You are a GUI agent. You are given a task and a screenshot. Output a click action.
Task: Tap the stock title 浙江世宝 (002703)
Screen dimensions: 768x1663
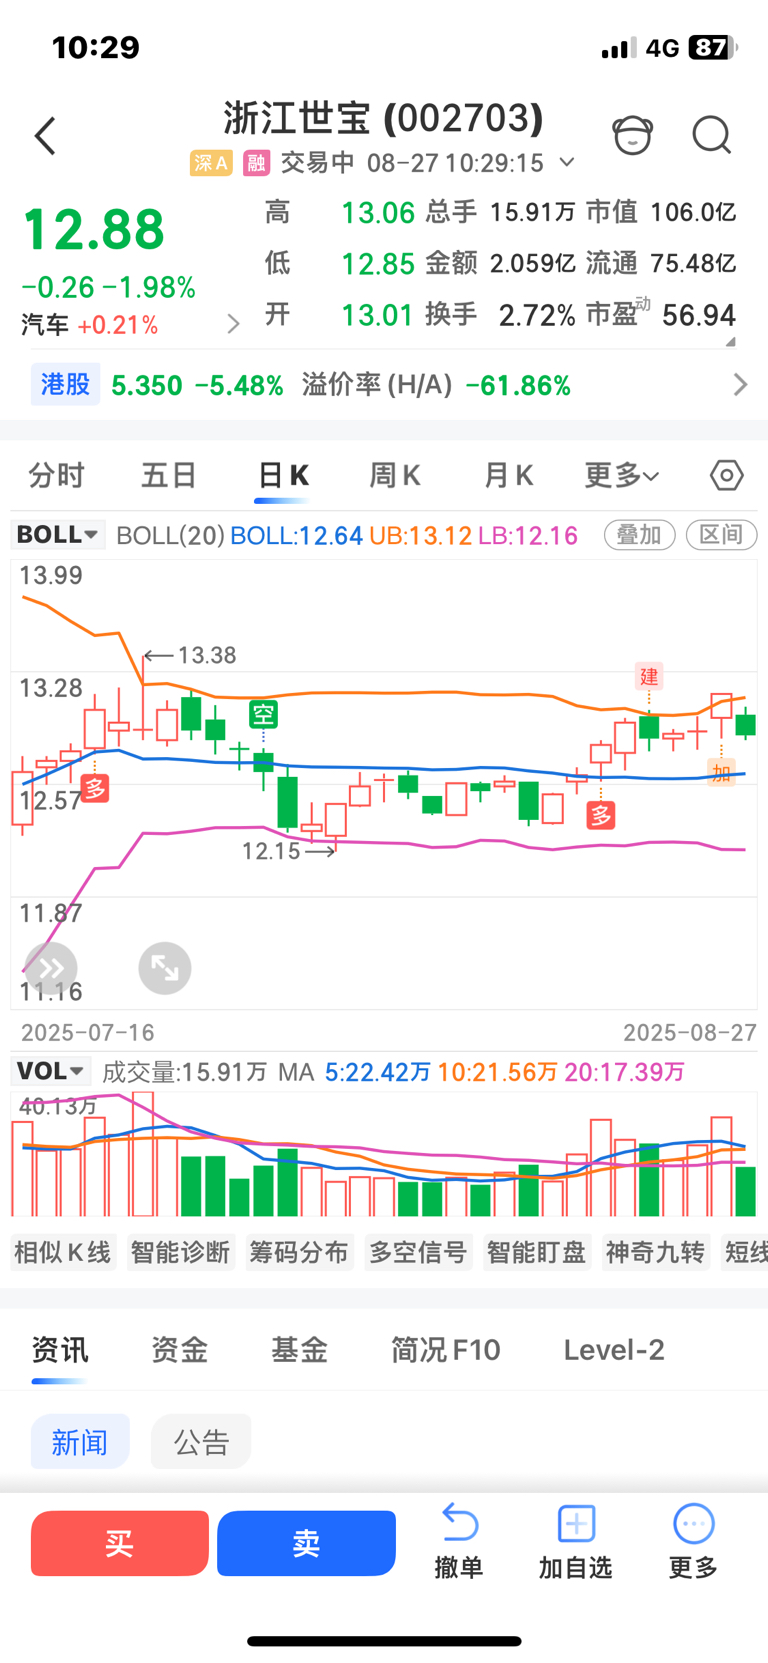pyautogui.click(x=383, y=118)
